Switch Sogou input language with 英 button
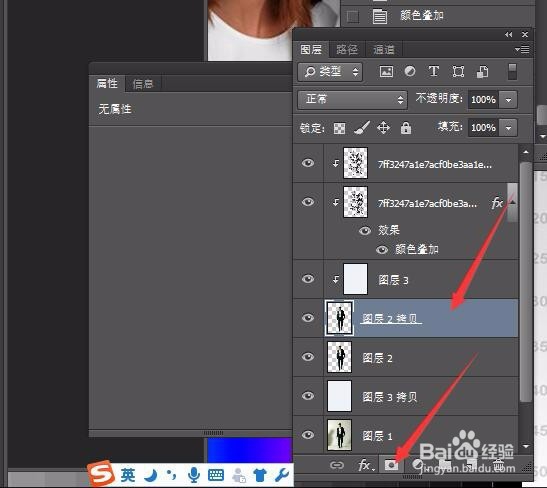The width and height of the screenshot is (547, 488). [128, 475]
